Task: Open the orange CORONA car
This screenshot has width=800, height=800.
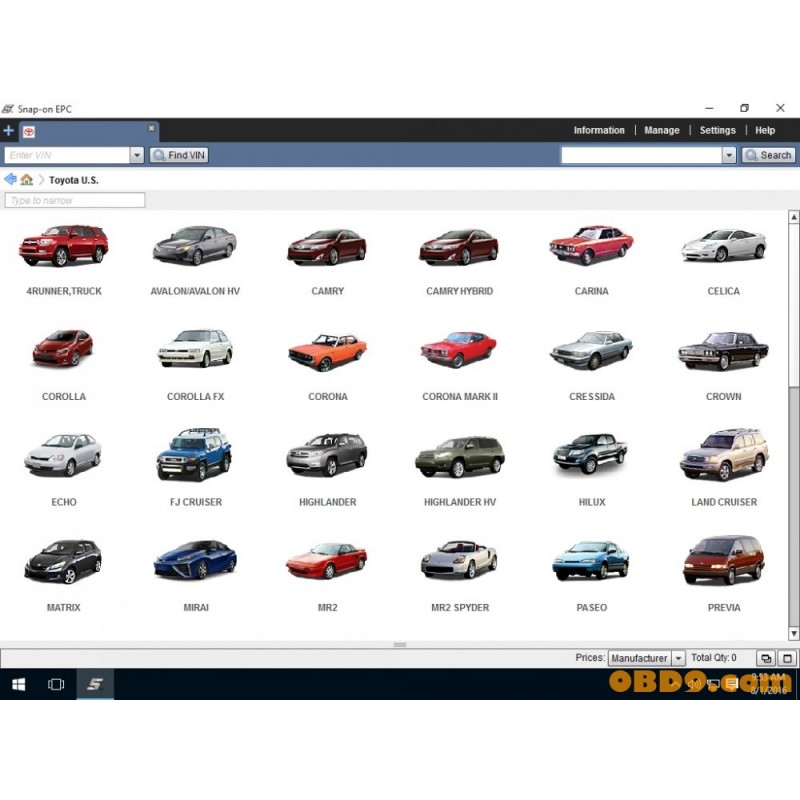Action: (x=327, y=352)
